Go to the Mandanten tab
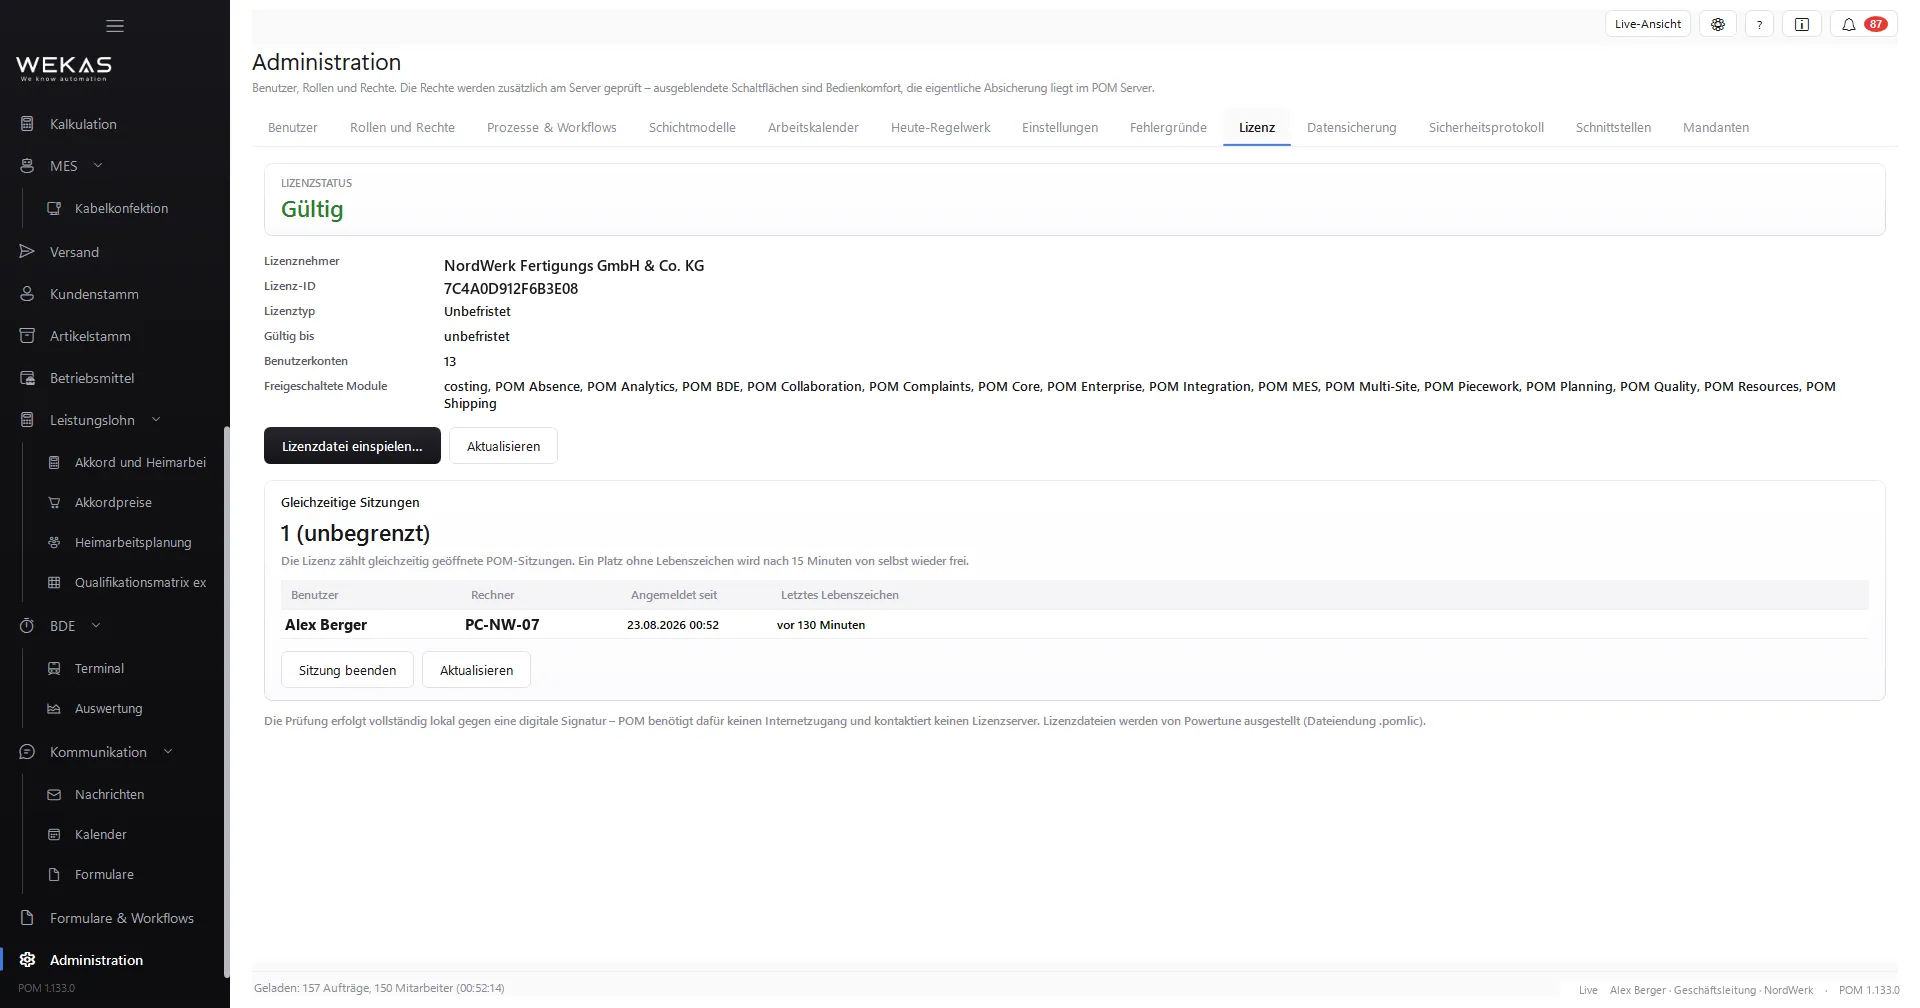This screenshot has height=1008, width=1920. (1716, 127)
